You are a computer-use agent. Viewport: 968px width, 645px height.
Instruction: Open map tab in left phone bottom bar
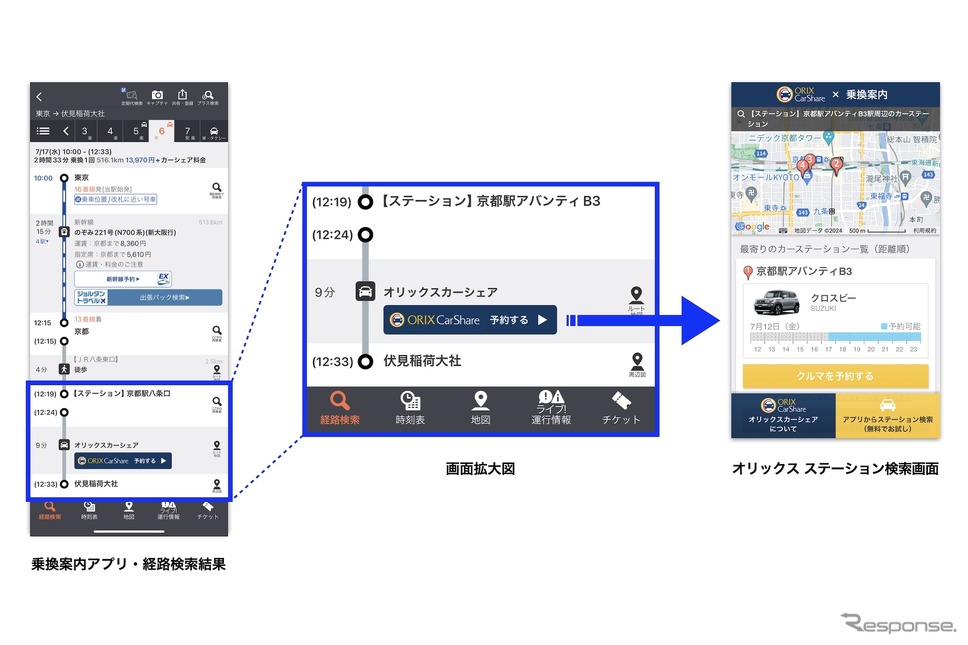128,511
